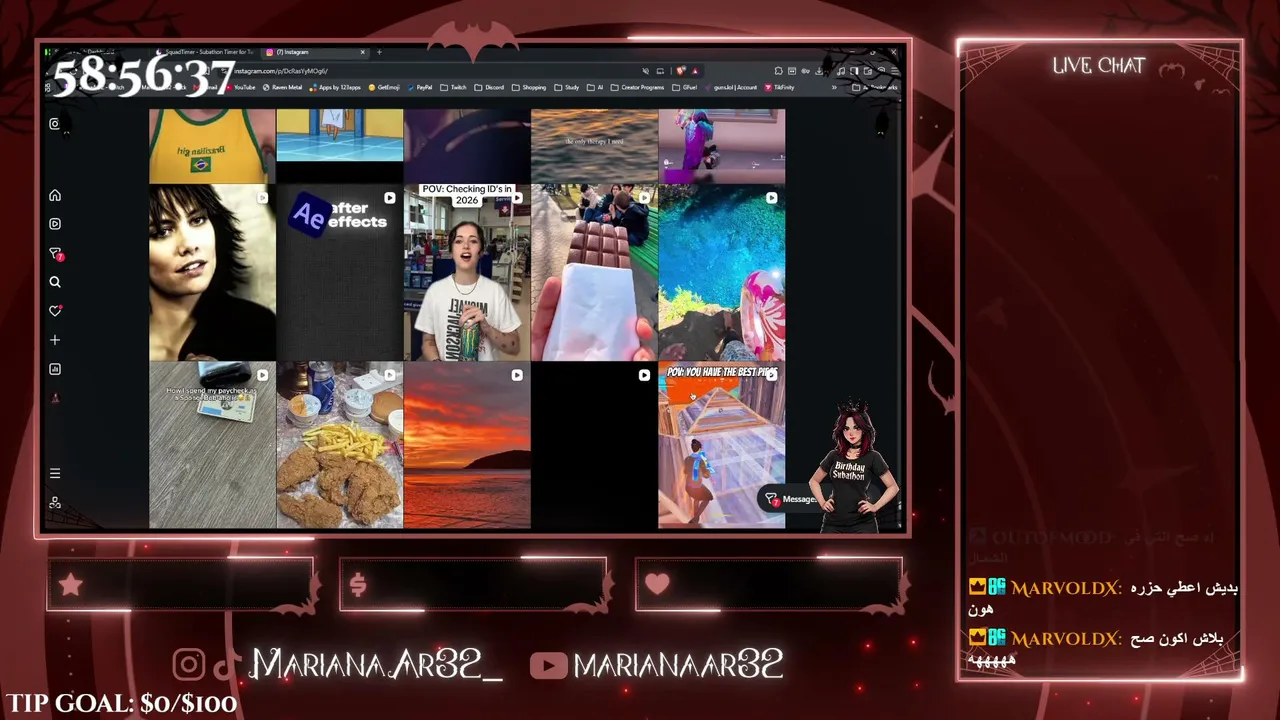The height and width of the screenshot is (720, 1280).
Task: Open the Meta apps icon at sidebar bottom
Action: [55, 502]
